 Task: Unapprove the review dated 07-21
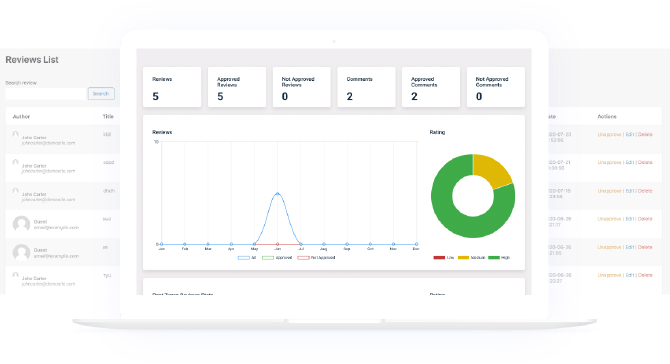click(x=609, y=162)
